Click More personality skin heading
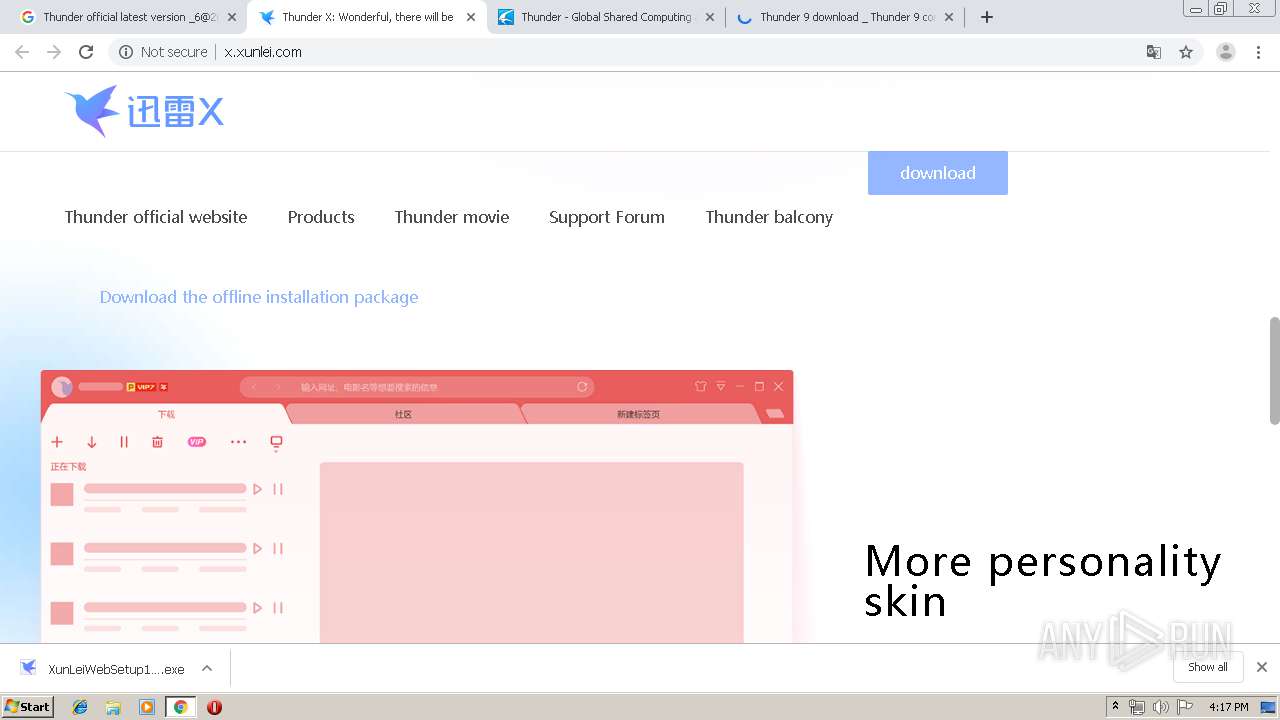The width and height of the screenshot is (1280, 720). [x=1043, y=580]
